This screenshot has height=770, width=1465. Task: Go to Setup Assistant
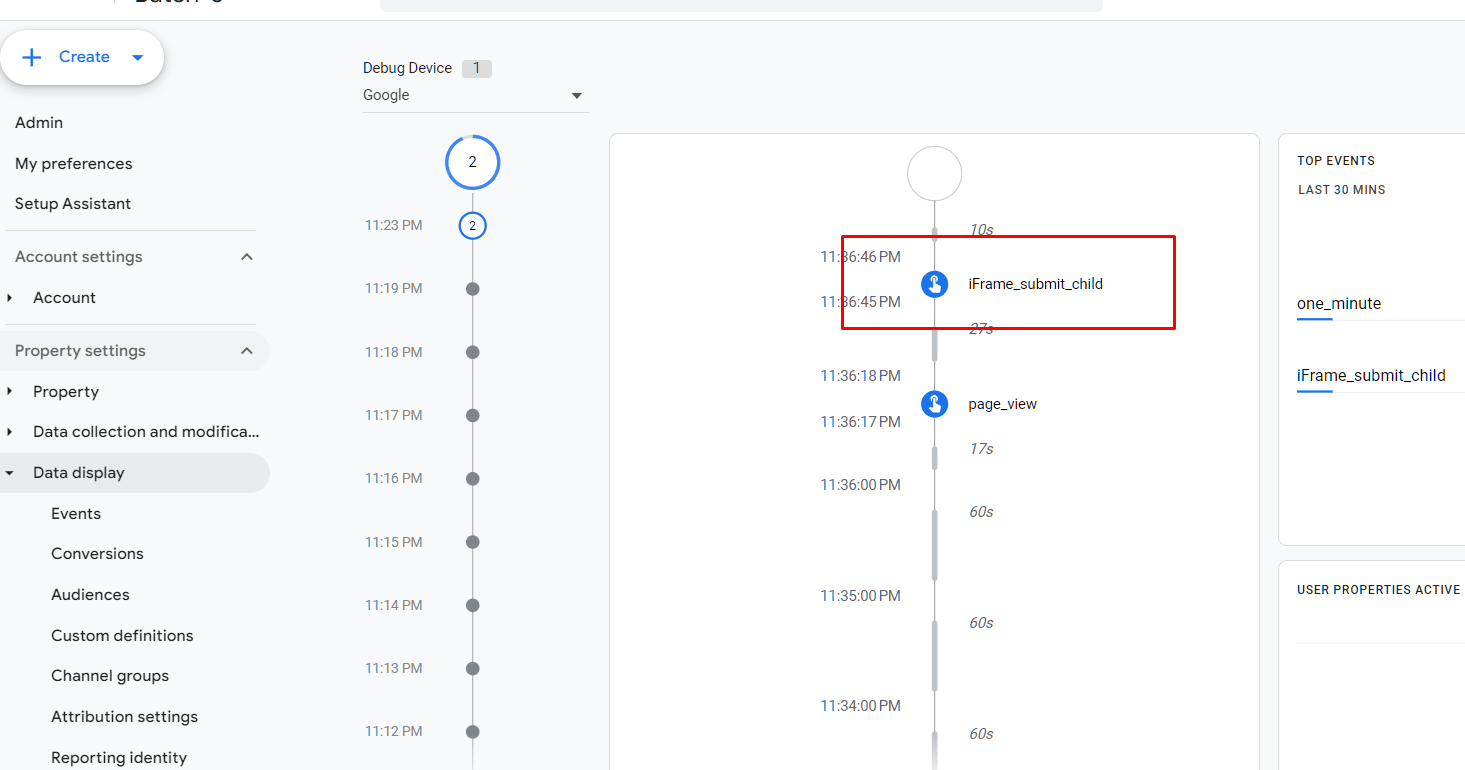pos(73,204)
